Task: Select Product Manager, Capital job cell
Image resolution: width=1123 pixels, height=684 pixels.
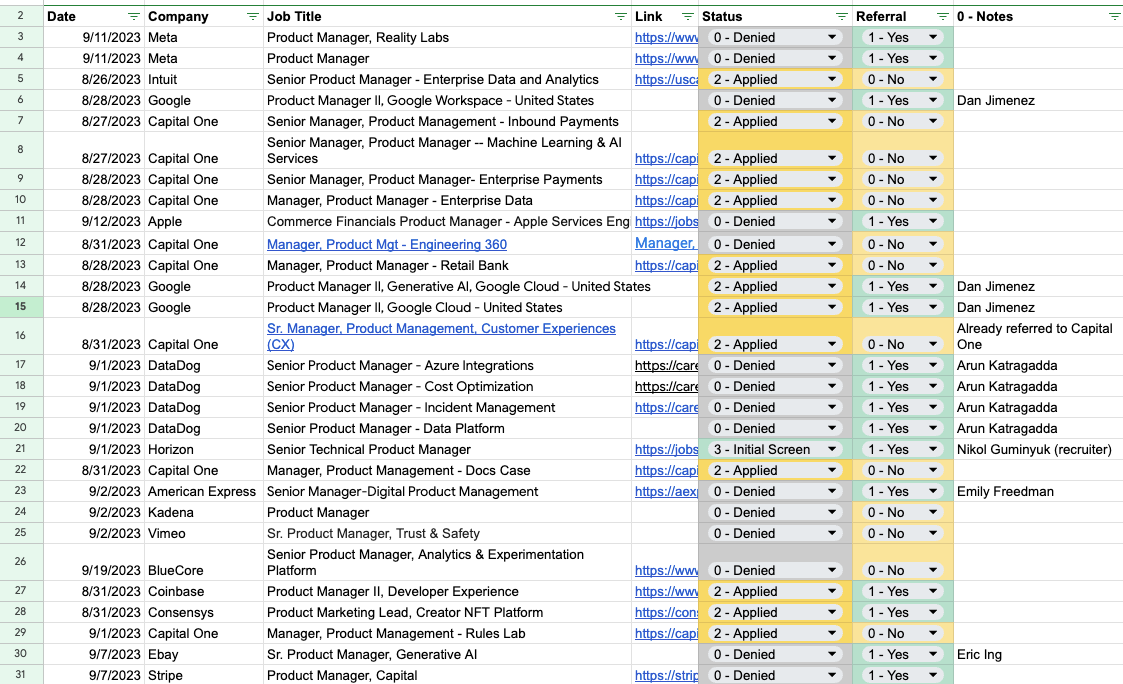Action: click(x=447, y=675)
